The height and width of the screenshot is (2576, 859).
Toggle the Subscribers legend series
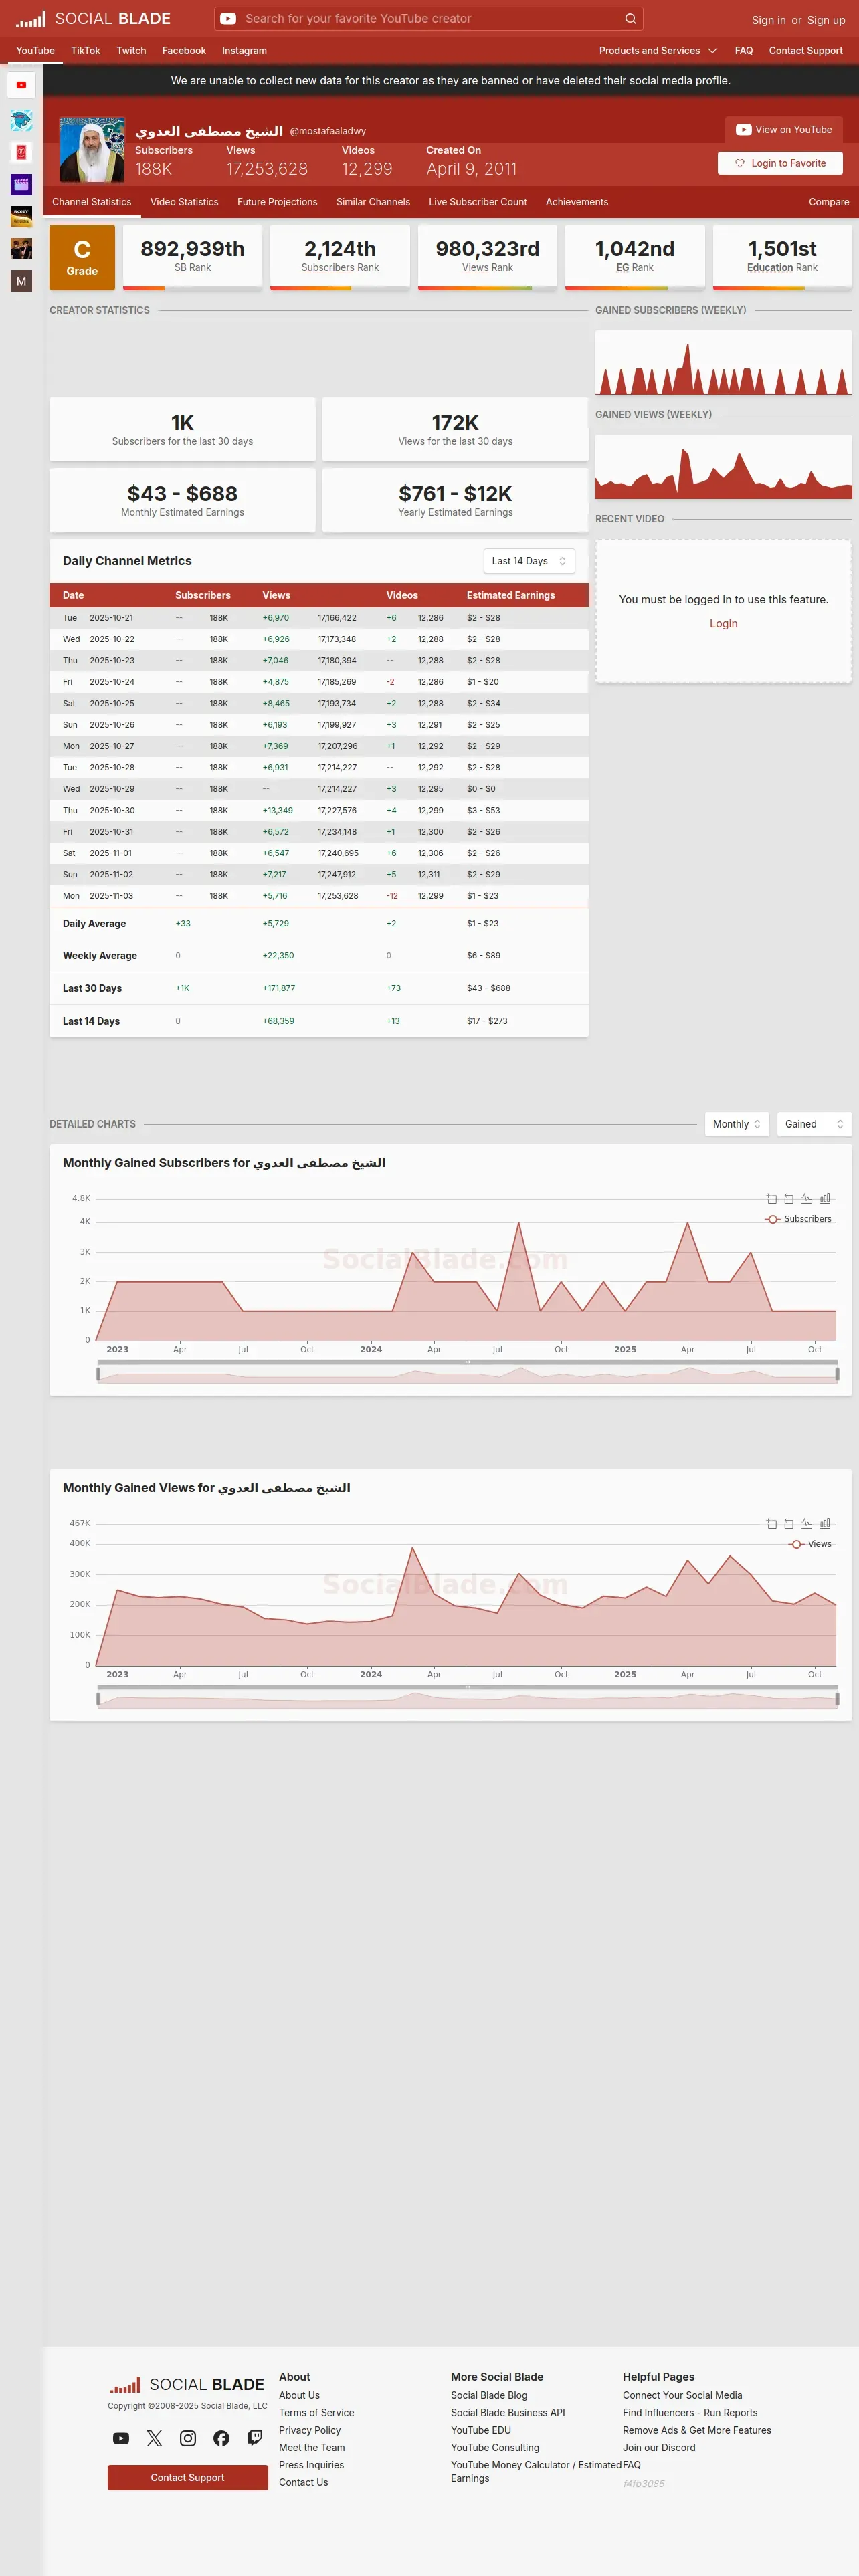798,1219
